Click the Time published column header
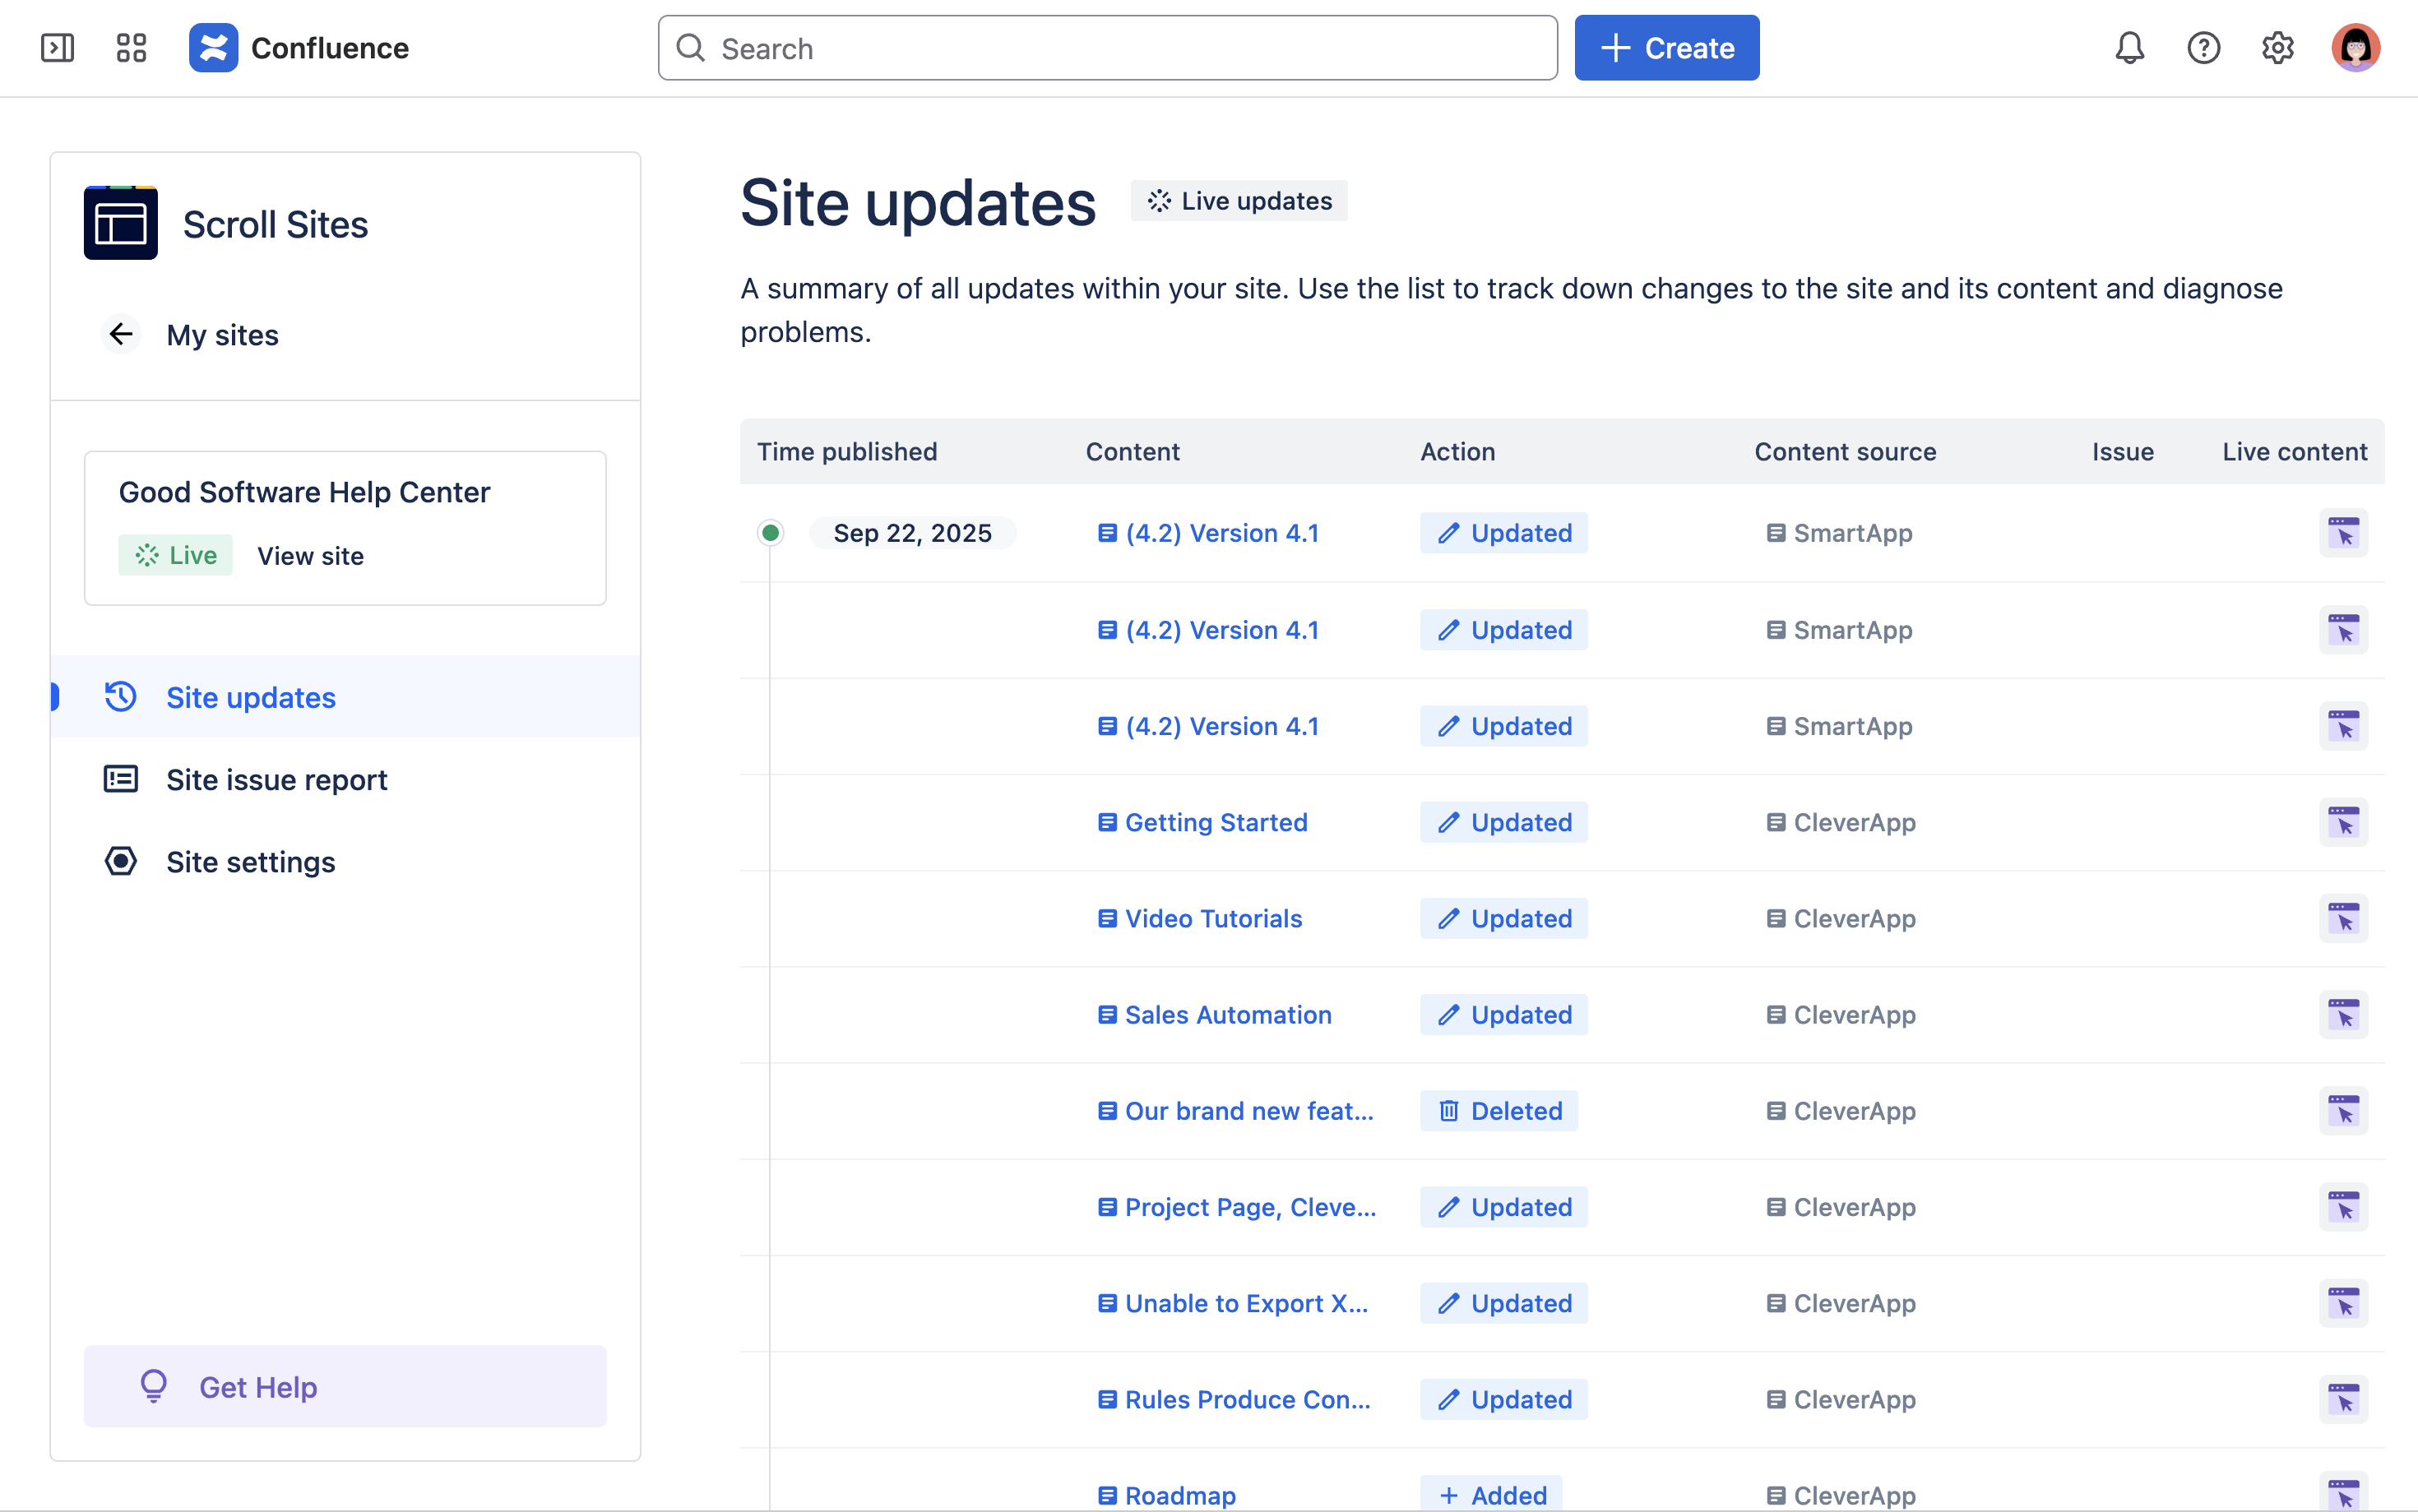This screenshot has width=2418, height=1512. click(x=847, y=452)
